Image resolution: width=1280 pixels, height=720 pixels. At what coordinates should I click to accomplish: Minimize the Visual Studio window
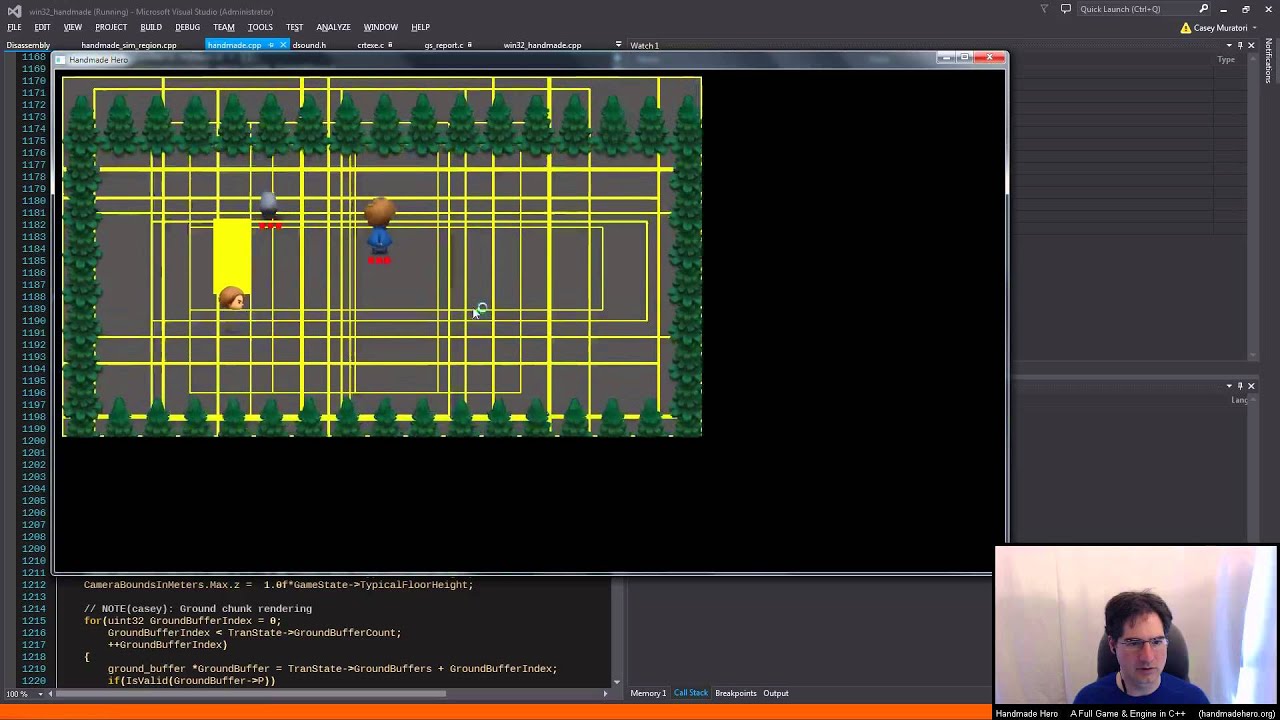tap(1223, 9)
